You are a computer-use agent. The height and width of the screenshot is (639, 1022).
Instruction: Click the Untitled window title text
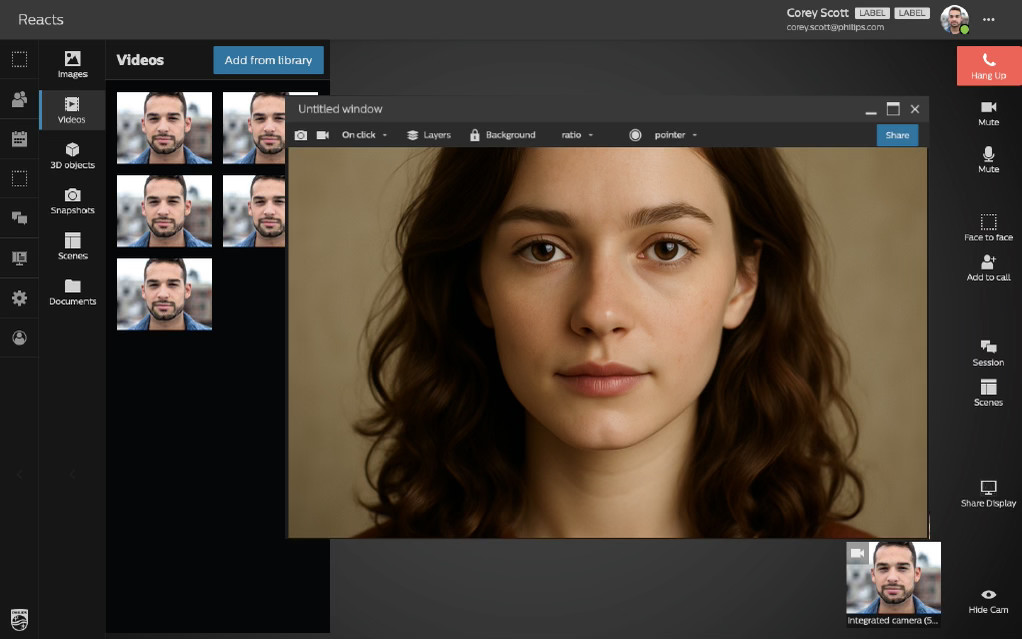click(x=340, y=109)
